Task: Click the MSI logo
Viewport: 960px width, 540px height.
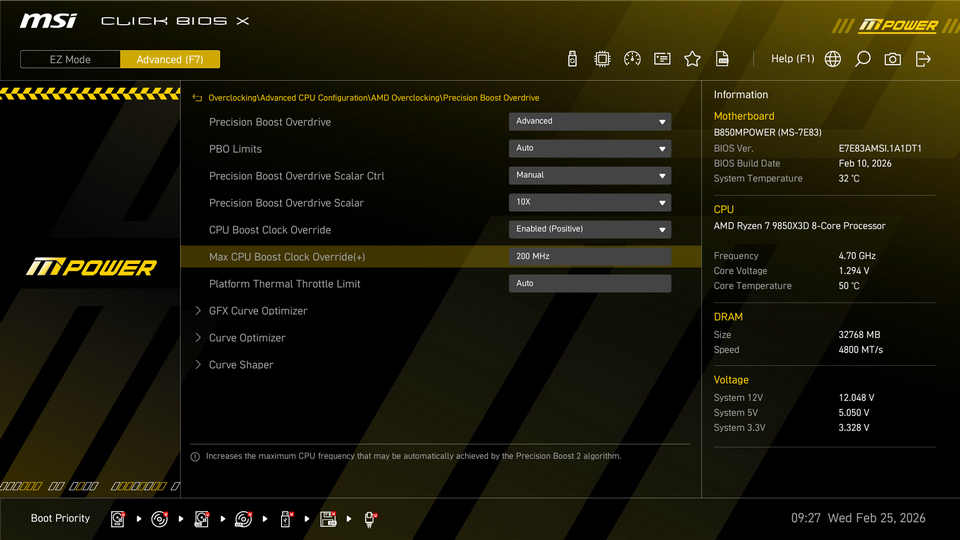Action: pos(48,21)
